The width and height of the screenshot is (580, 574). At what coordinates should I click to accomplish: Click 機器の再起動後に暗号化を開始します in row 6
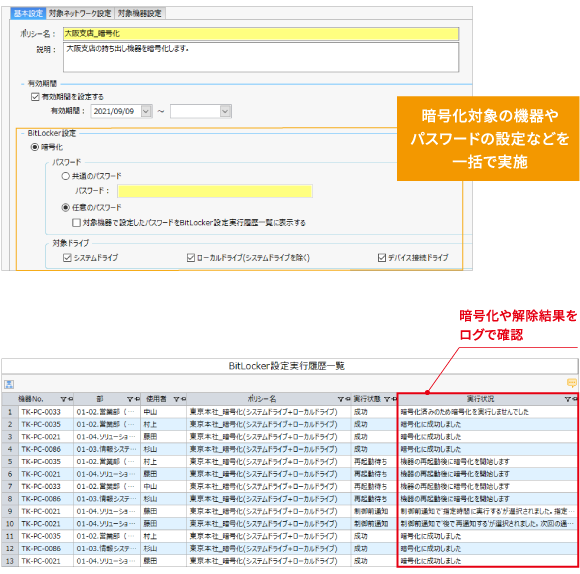coord(455,474)
